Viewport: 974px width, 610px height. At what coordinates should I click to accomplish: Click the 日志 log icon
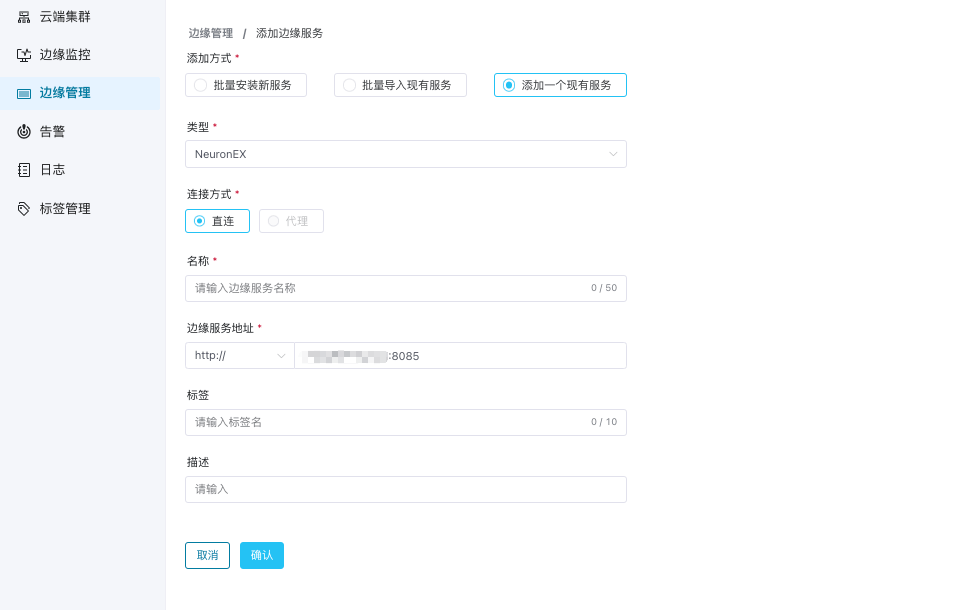tap(24, 170)
